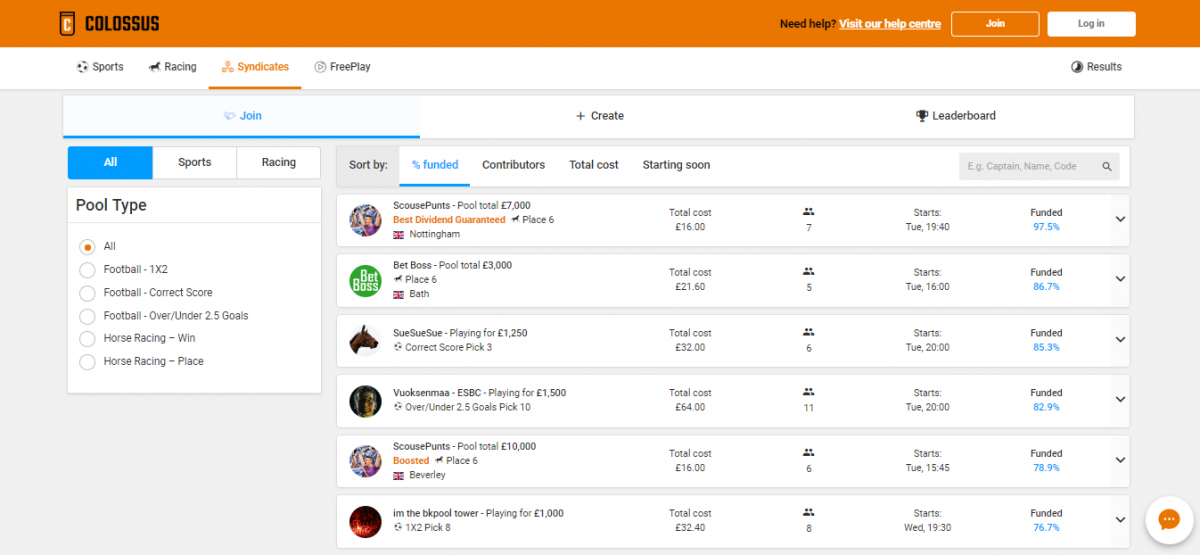The image size is (1200, 555).
Task: Open SueSueSue horse avatar
Action: [x=365, y=340]
